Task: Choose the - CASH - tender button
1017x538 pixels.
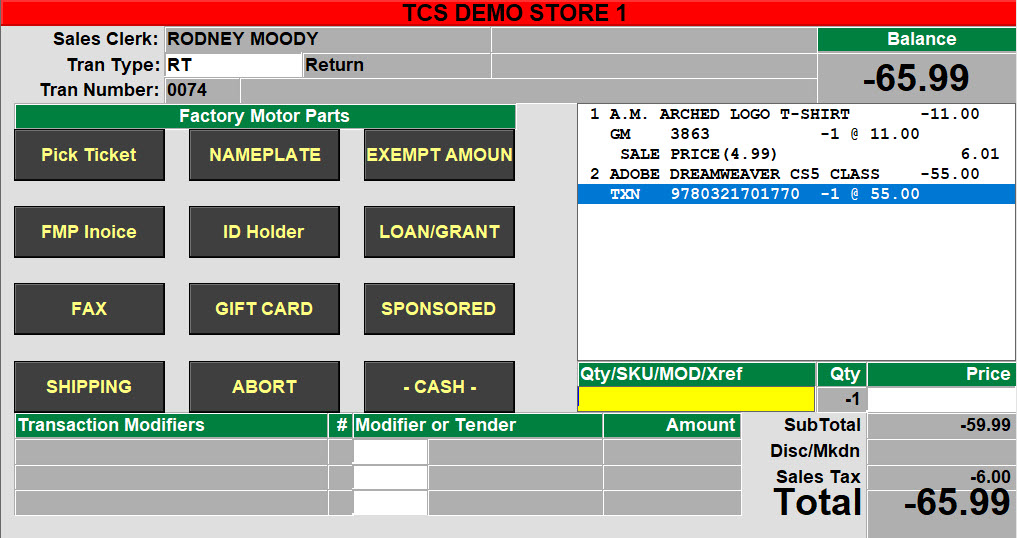Action: 439,386
